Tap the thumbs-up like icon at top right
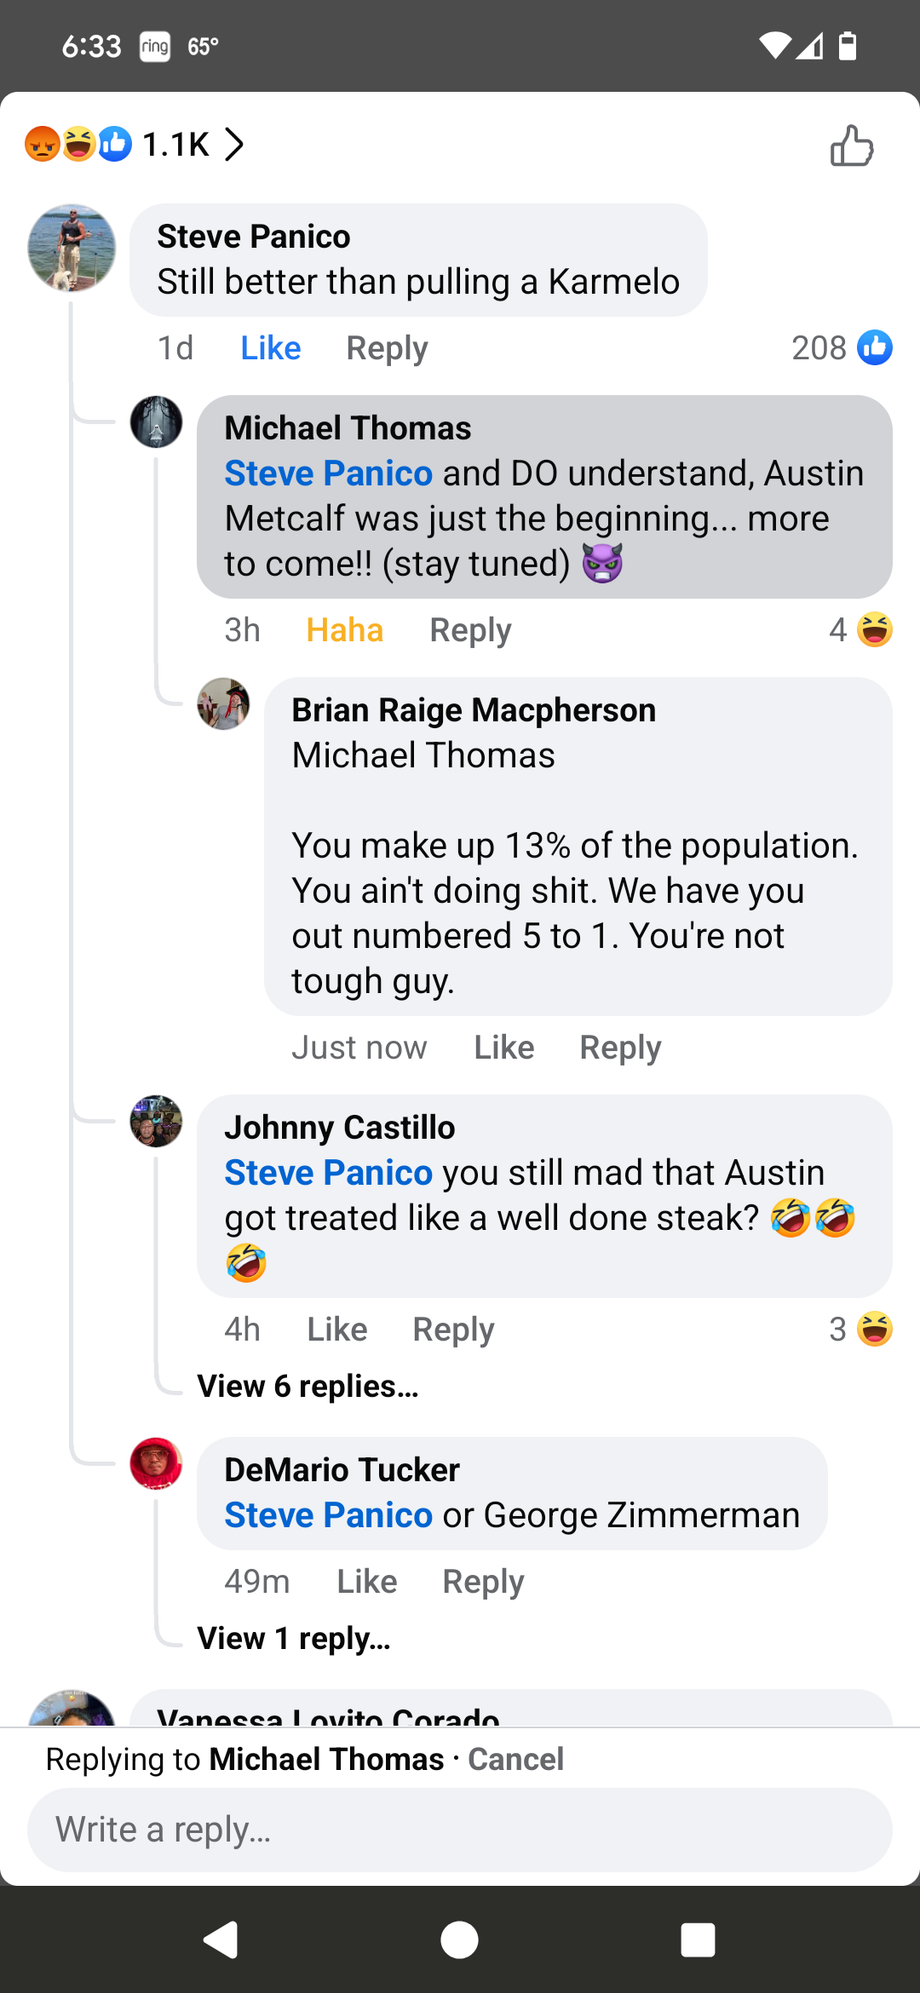 [x=851, y=146]
